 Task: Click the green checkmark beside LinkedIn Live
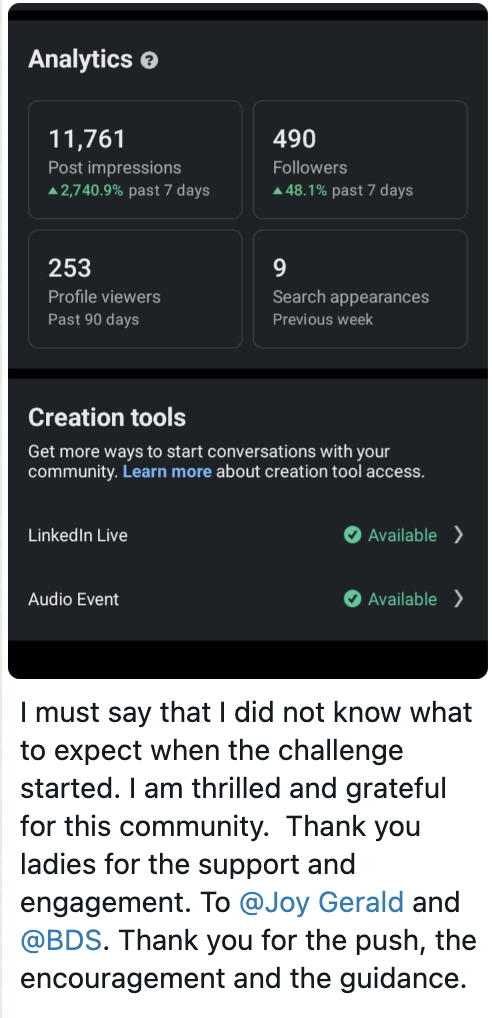click(352, 535)
